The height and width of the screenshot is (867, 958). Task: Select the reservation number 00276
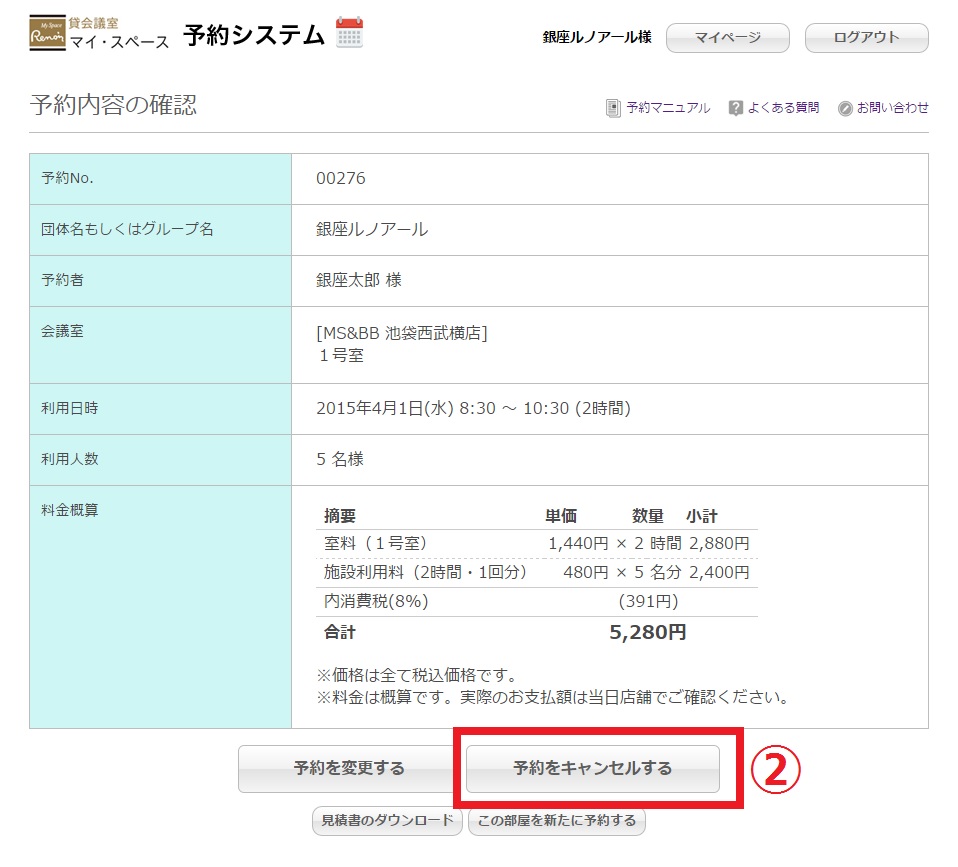click(x=341, y=179)
